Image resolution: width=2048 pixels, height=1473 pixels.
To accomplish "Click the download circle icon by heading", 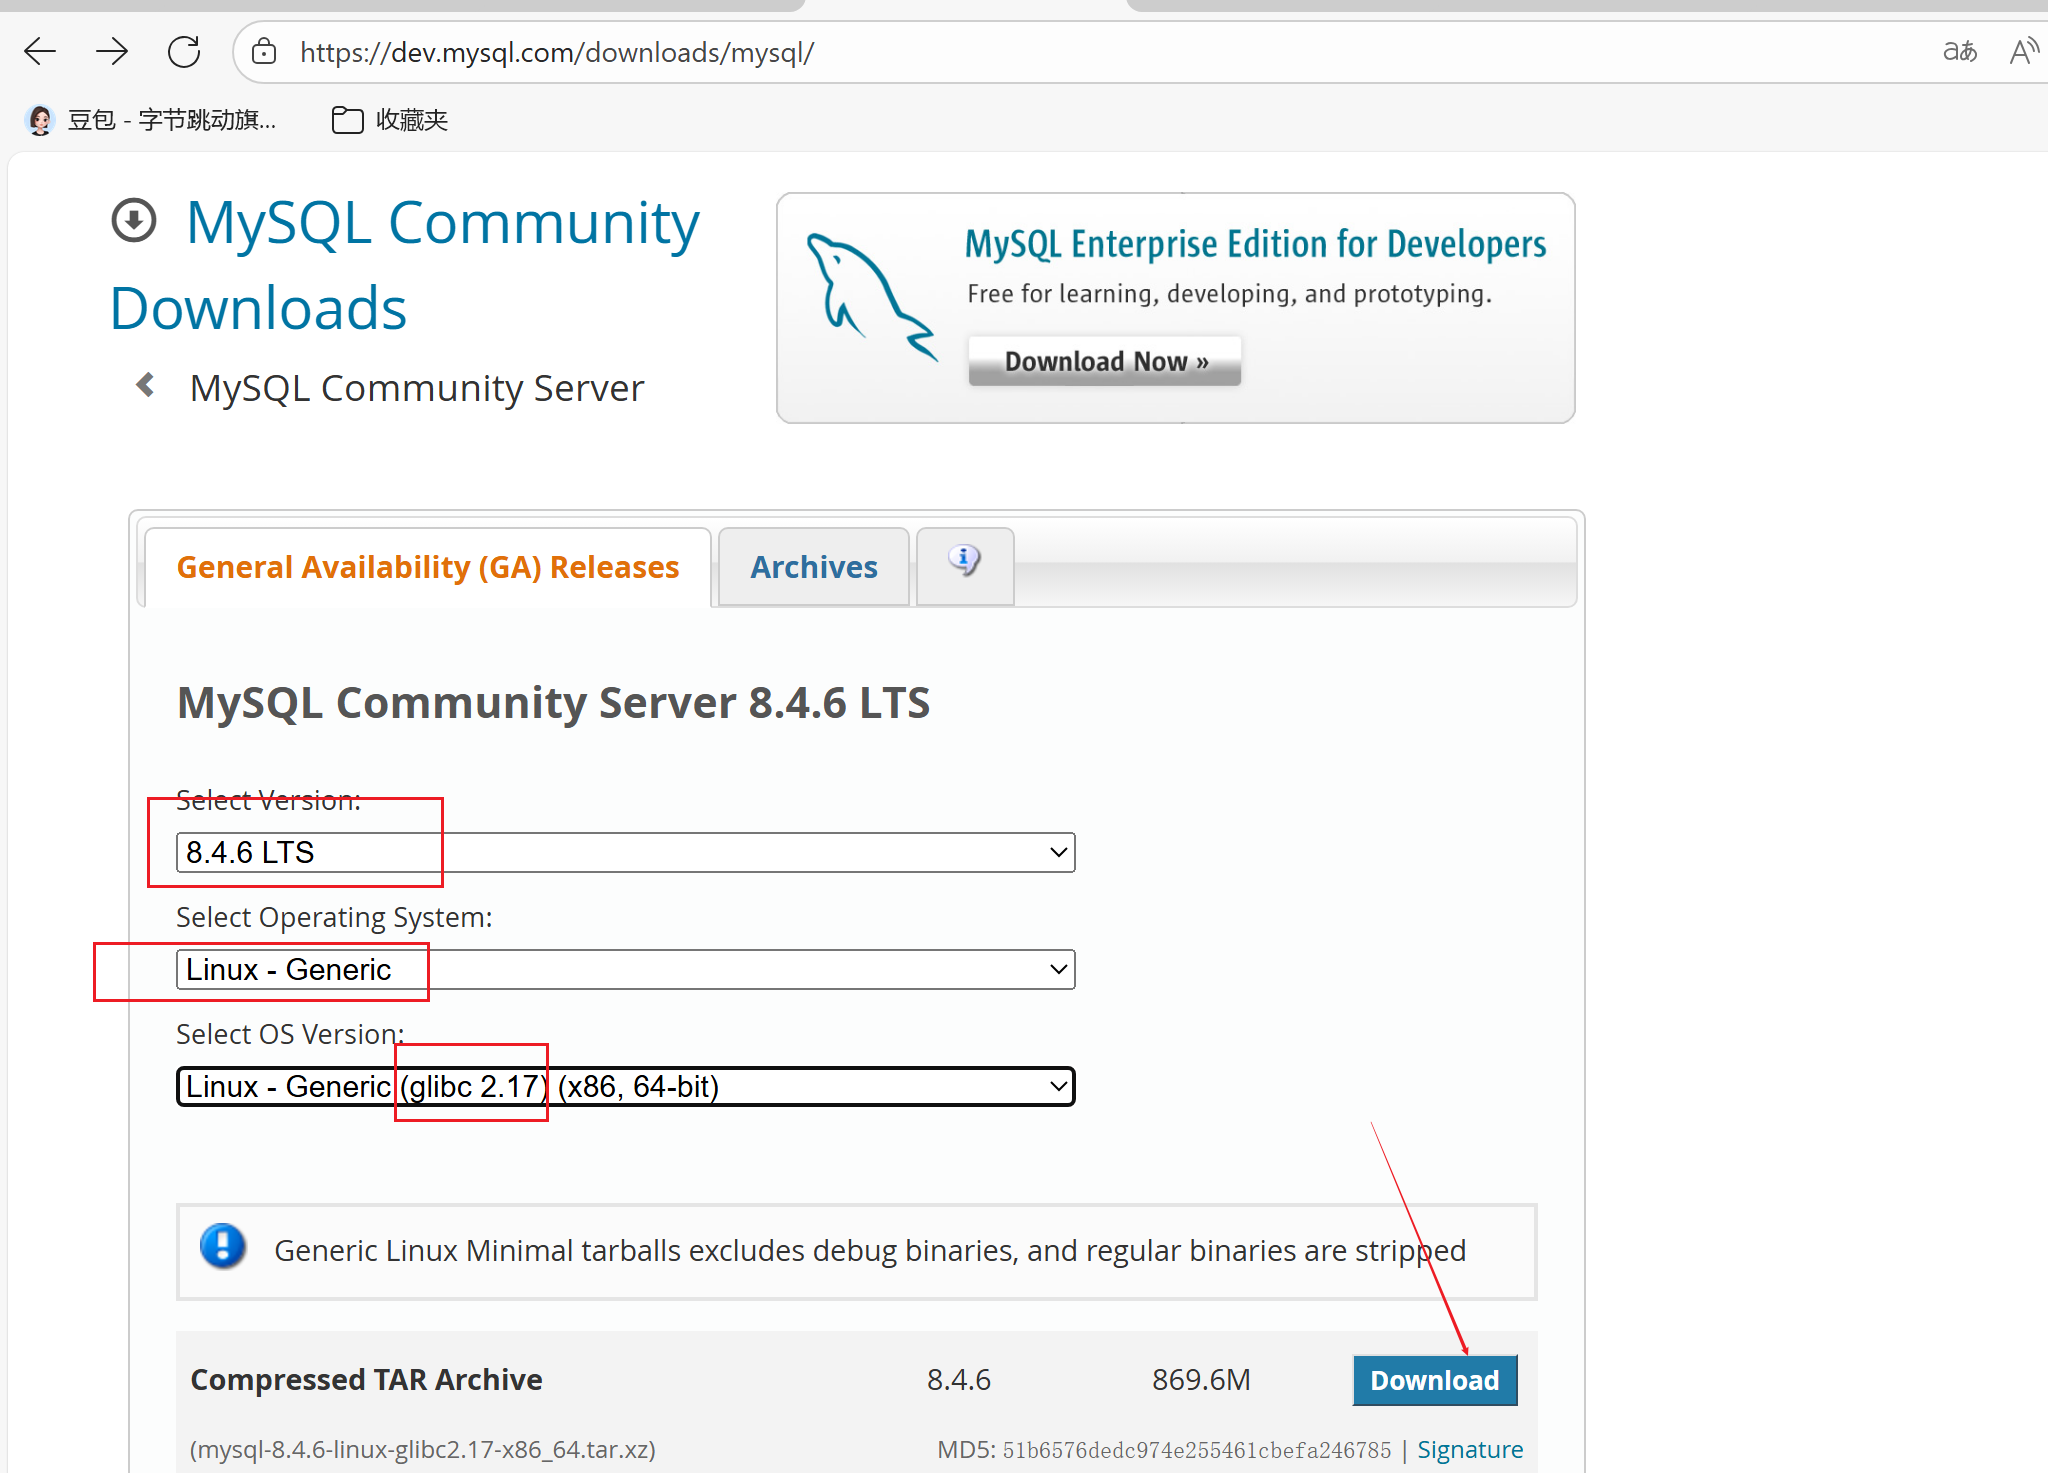I will (134, 221).
